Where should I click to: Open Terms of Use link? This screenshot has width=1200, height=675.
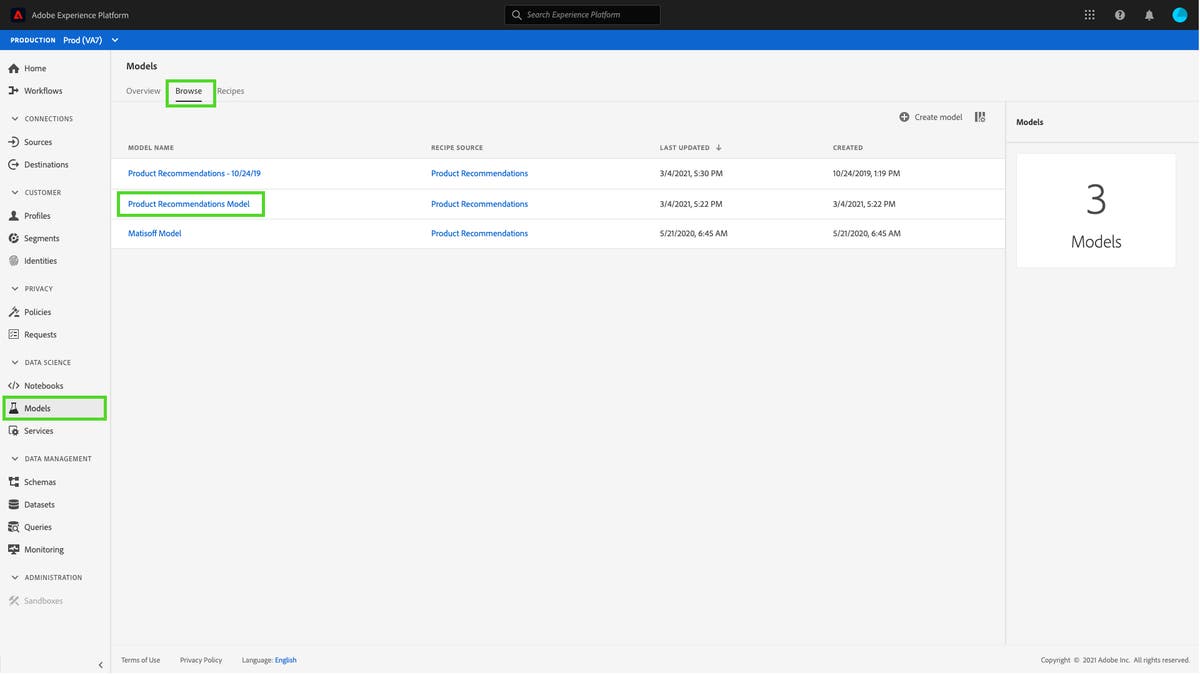click(x=141, y=660)
